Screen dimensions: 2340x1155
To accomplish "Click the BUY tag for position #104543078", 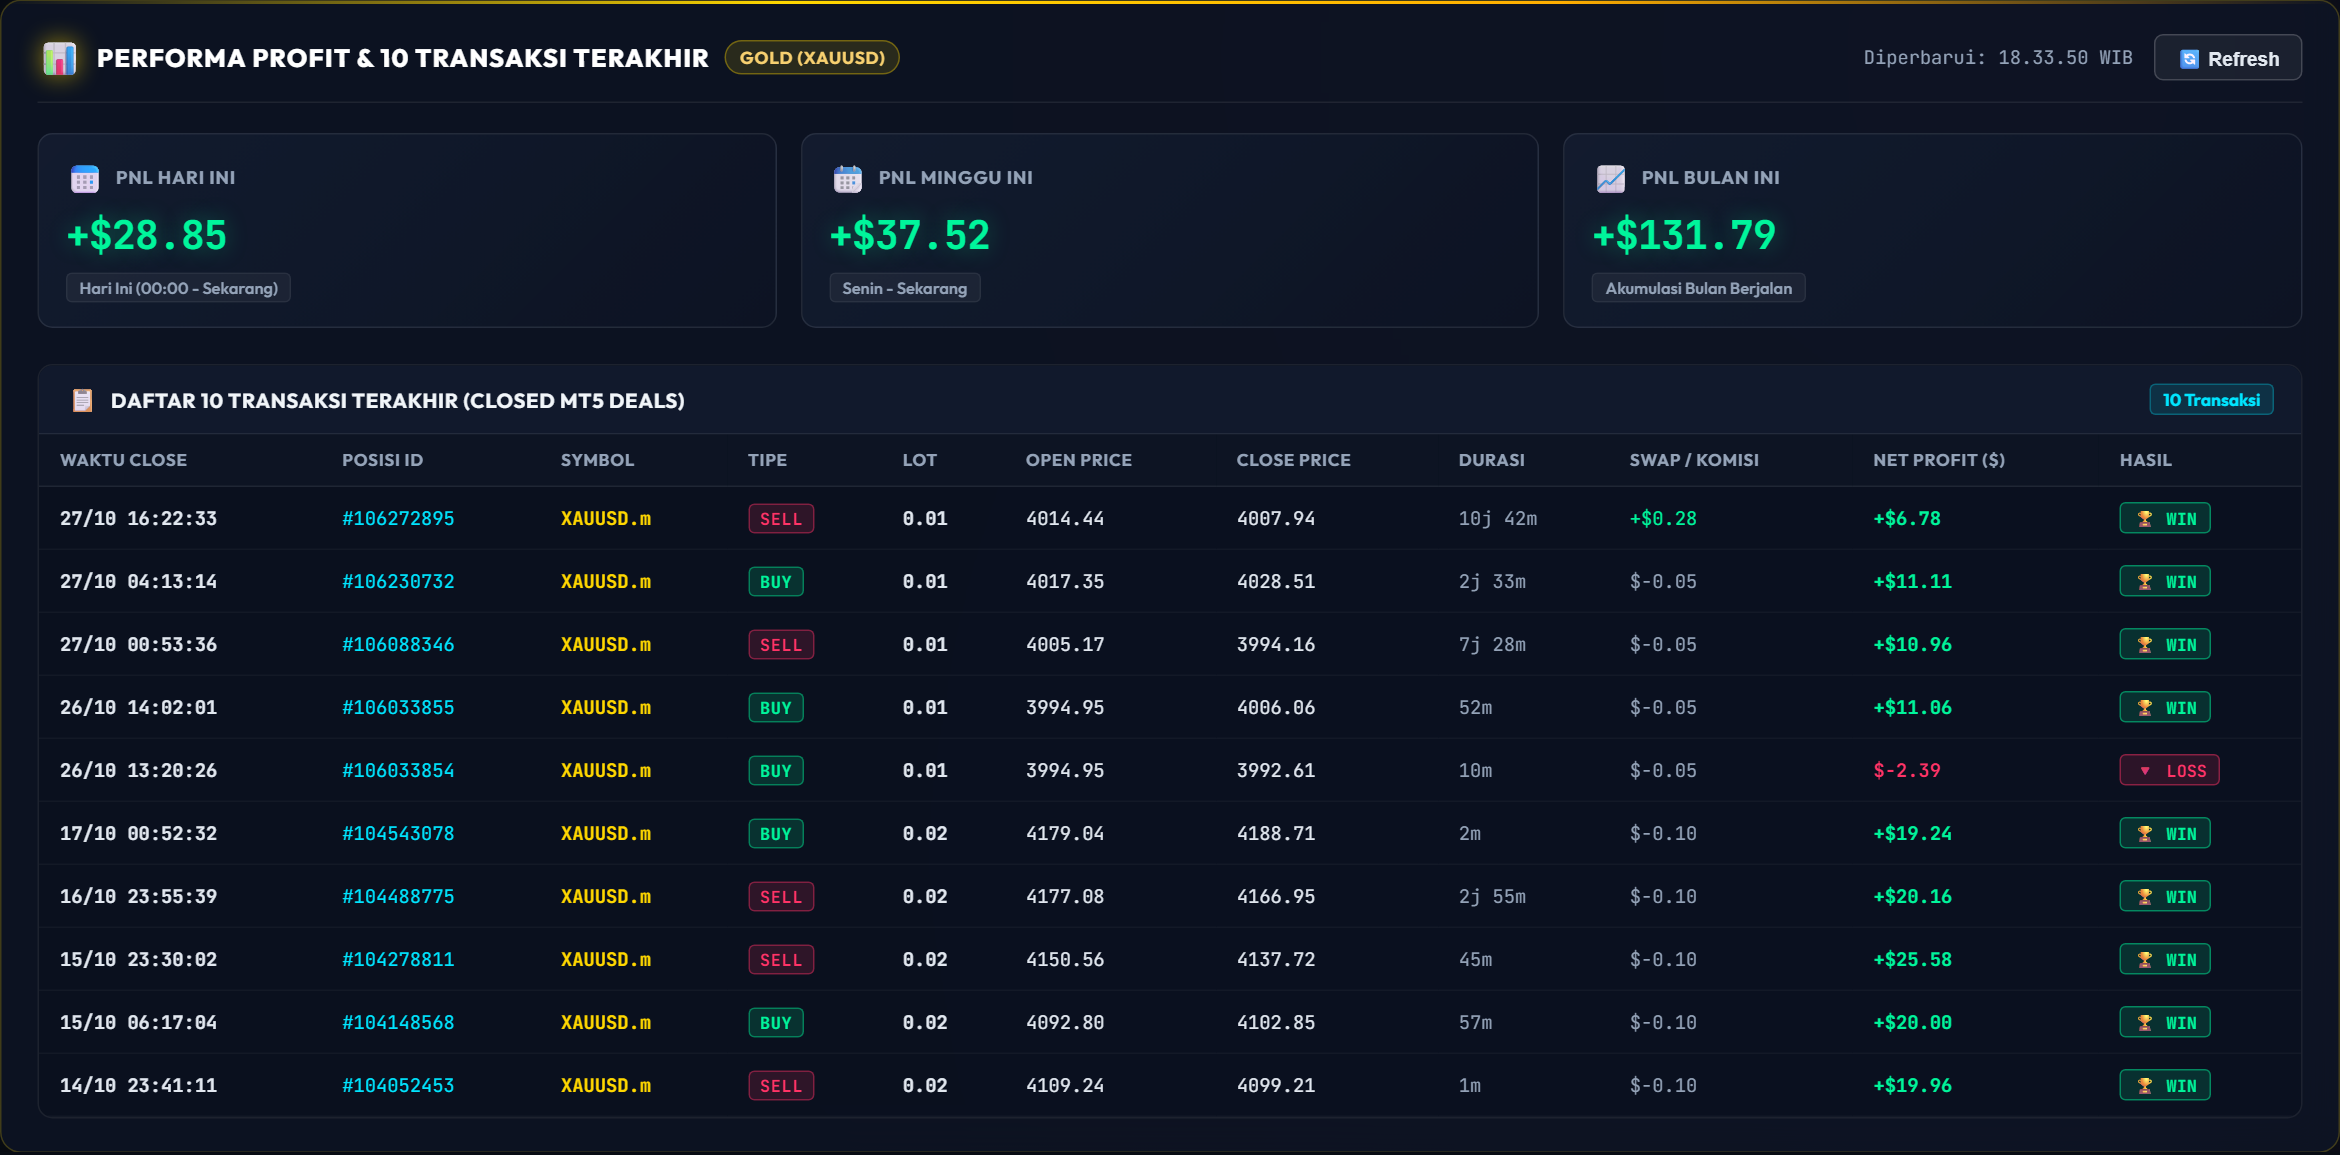I will pyautogui.click(x=776, y=833).
